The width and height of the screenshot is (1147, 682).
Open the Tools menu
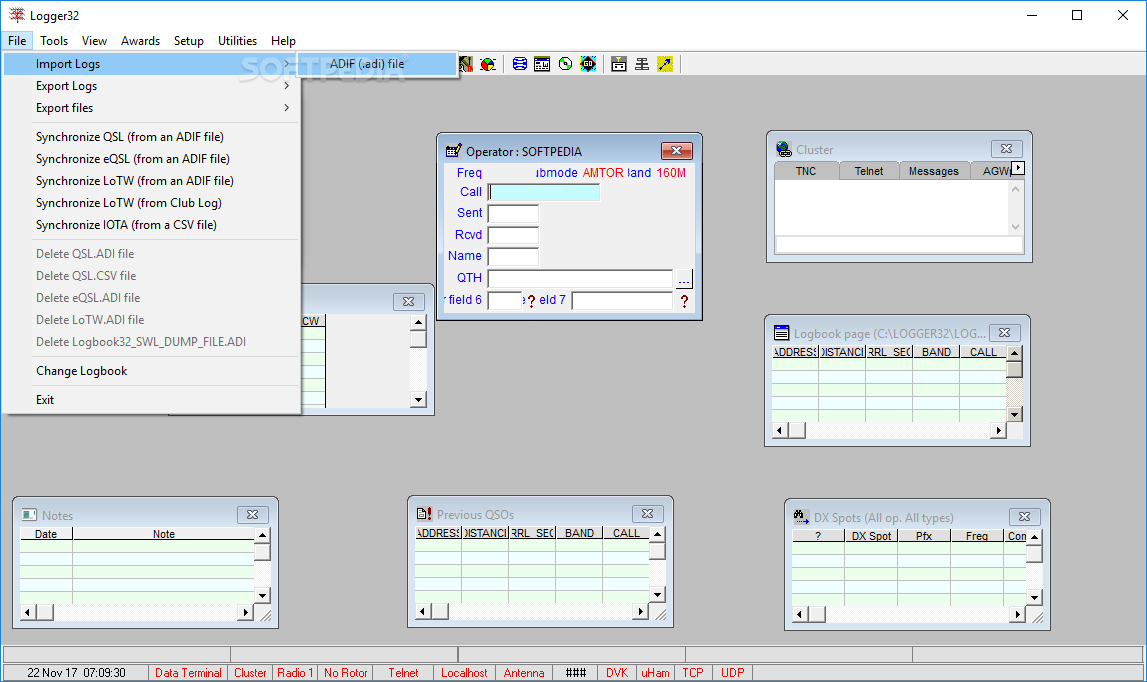pyautogui.click(x=54, y=41)
